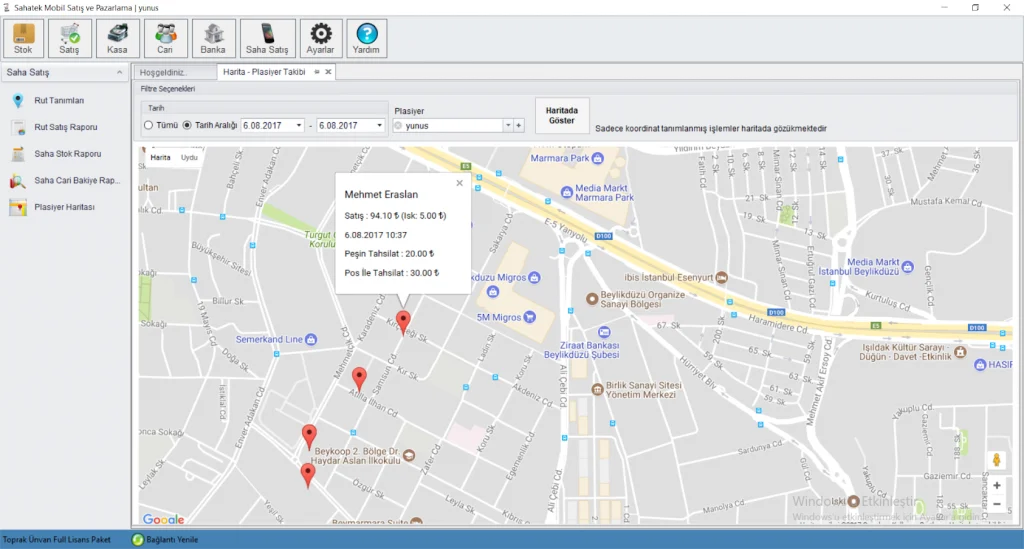Open Rut Tanımları from sidebar
The image size is (1024, 549).
click(59, 101)
